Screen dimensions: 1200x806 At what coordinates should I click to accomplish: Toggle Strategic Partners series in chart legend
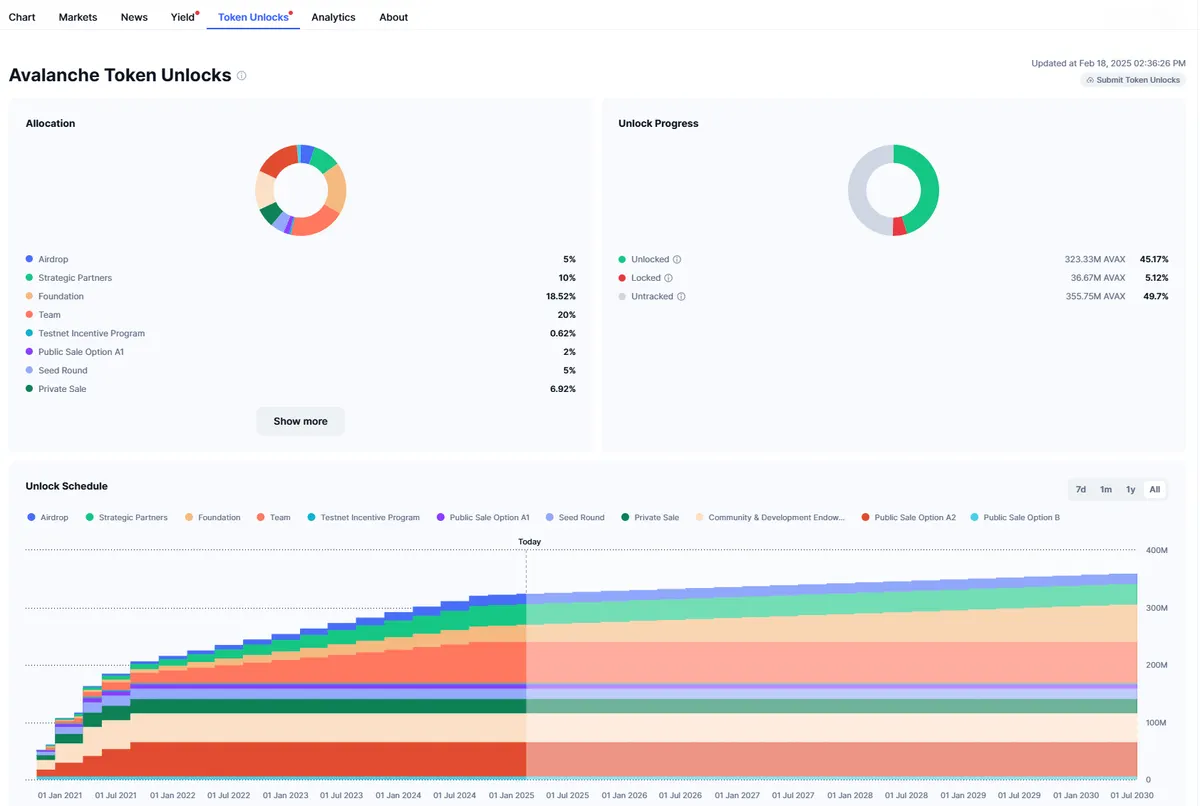(x=126, y=518)
